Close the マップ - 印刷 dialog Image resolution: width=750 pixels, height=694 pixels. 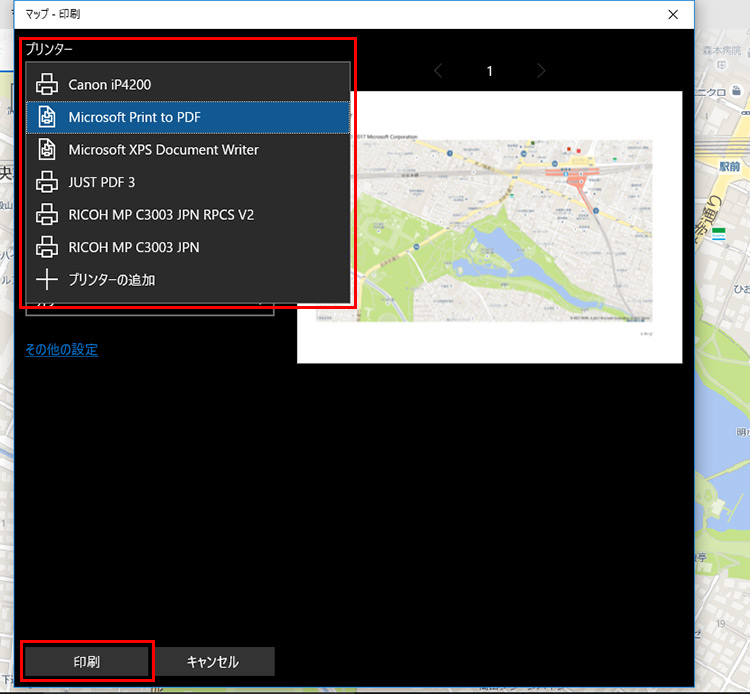(x=674, y=15)
